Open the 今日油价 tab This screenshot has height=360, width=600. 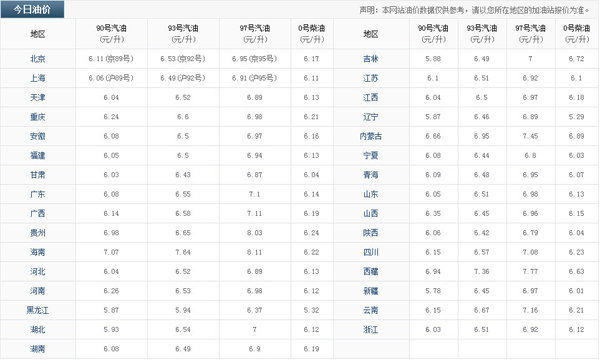pyautogui.click(x=32, y=10)
